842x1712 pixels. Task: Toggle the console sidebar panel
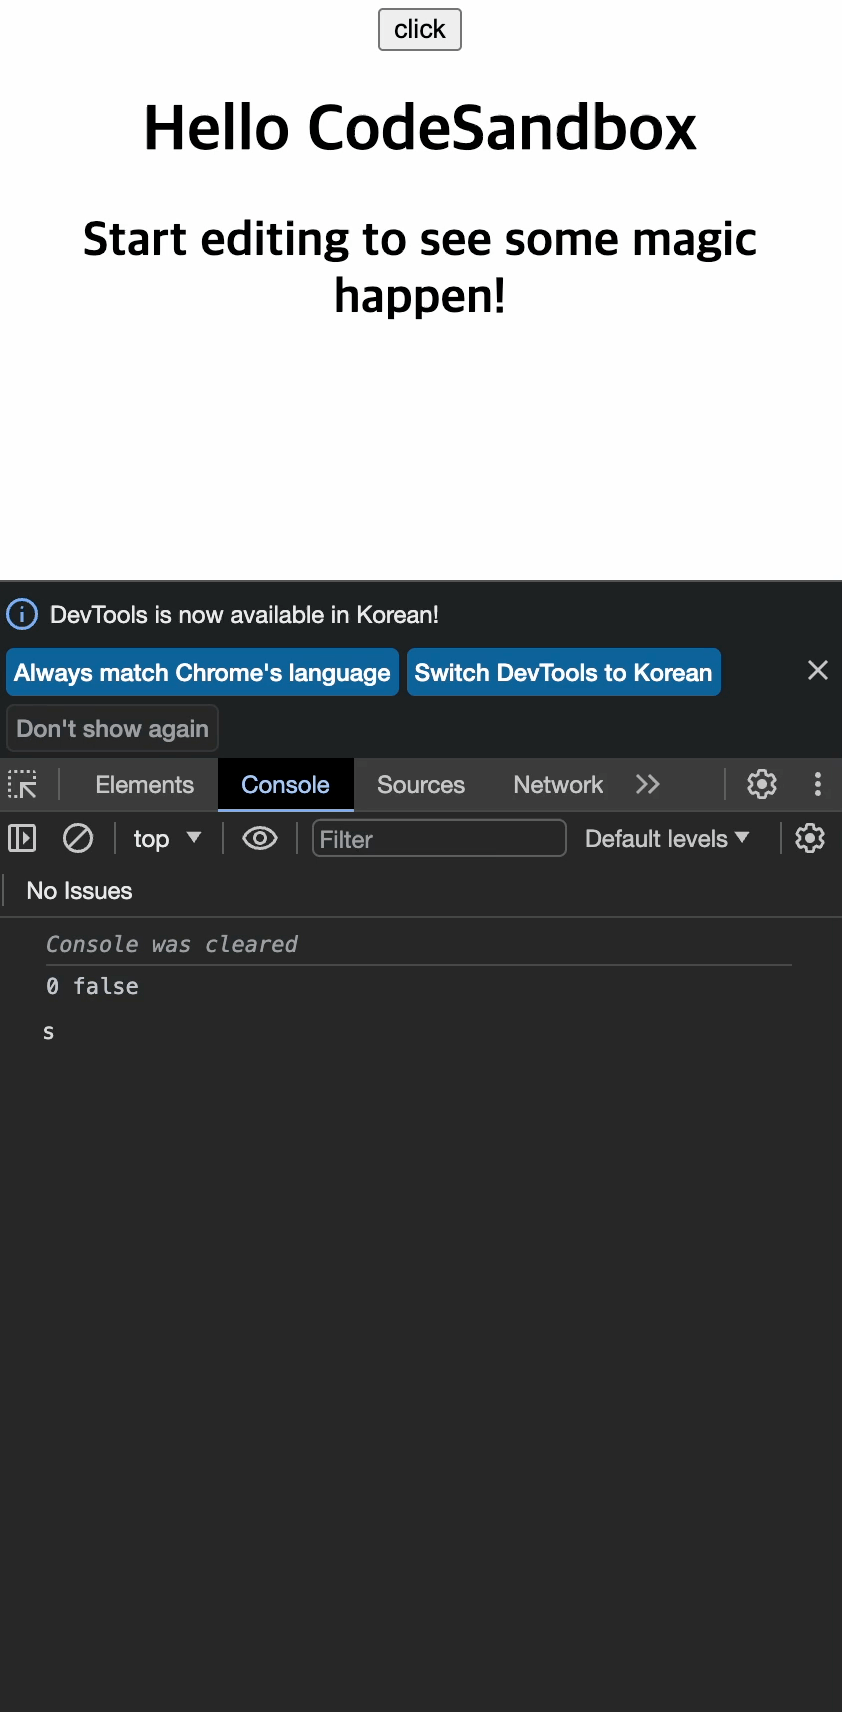[x=22, y=838]
